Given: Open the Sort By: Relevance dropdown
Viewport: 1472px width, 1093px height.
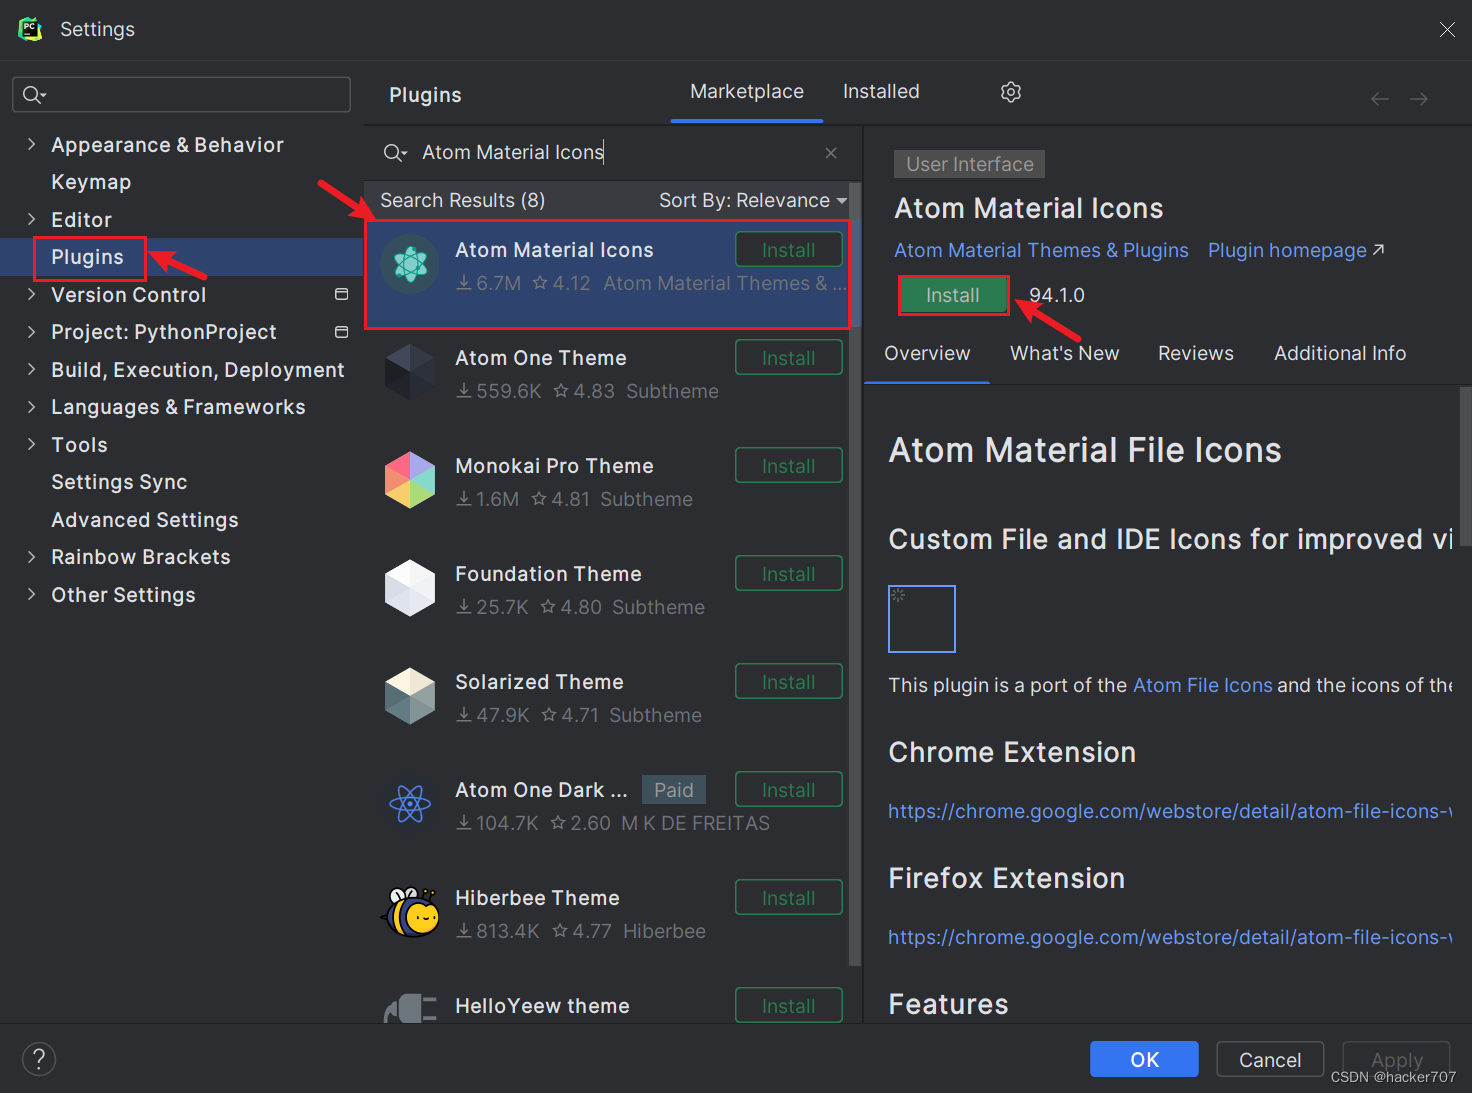Looking at the screenshot, I should pos(752,200).
